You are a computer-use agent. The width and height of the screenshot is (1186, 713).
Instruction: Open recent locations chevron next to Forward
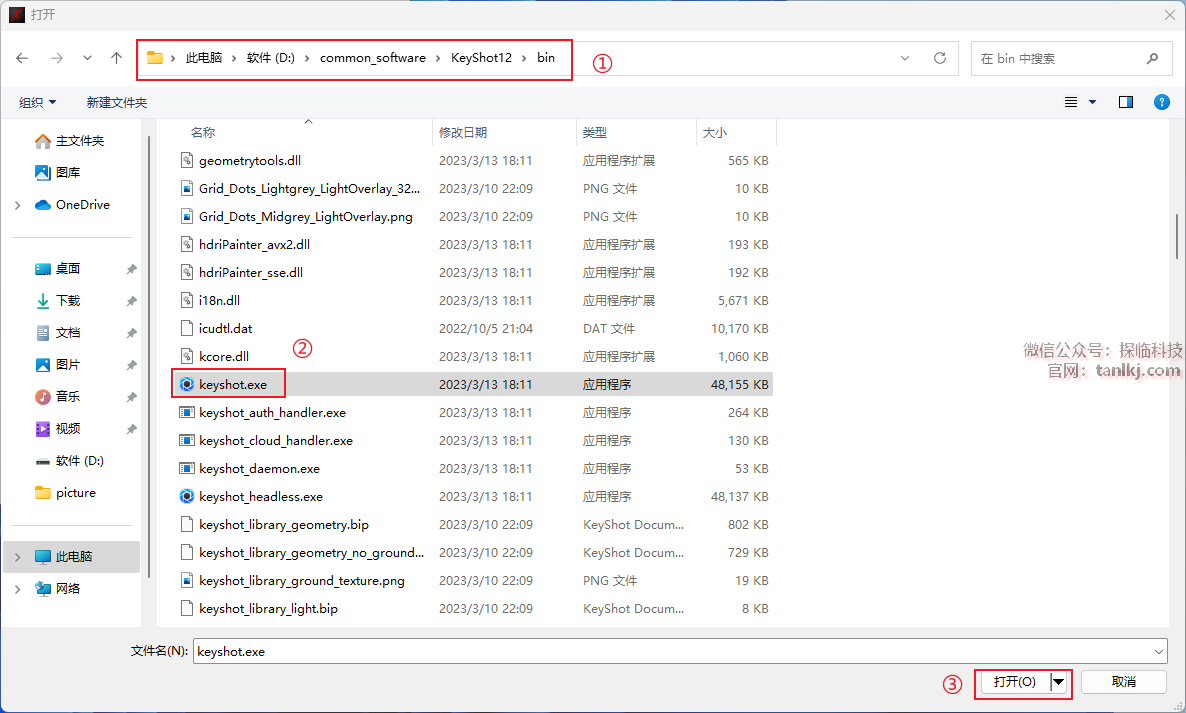(x=88, y=58)
